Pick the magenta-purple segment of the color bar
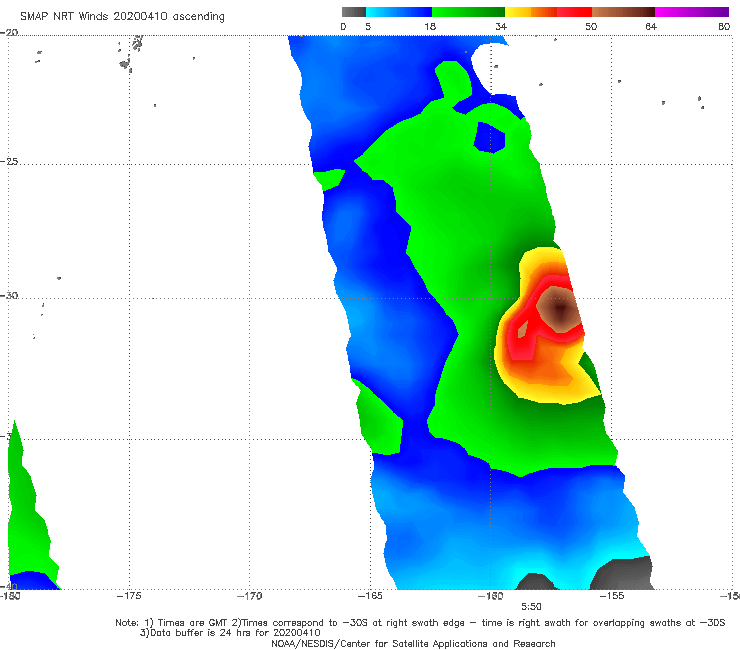Screen dimensions: 740x650 tap(692, 12)
